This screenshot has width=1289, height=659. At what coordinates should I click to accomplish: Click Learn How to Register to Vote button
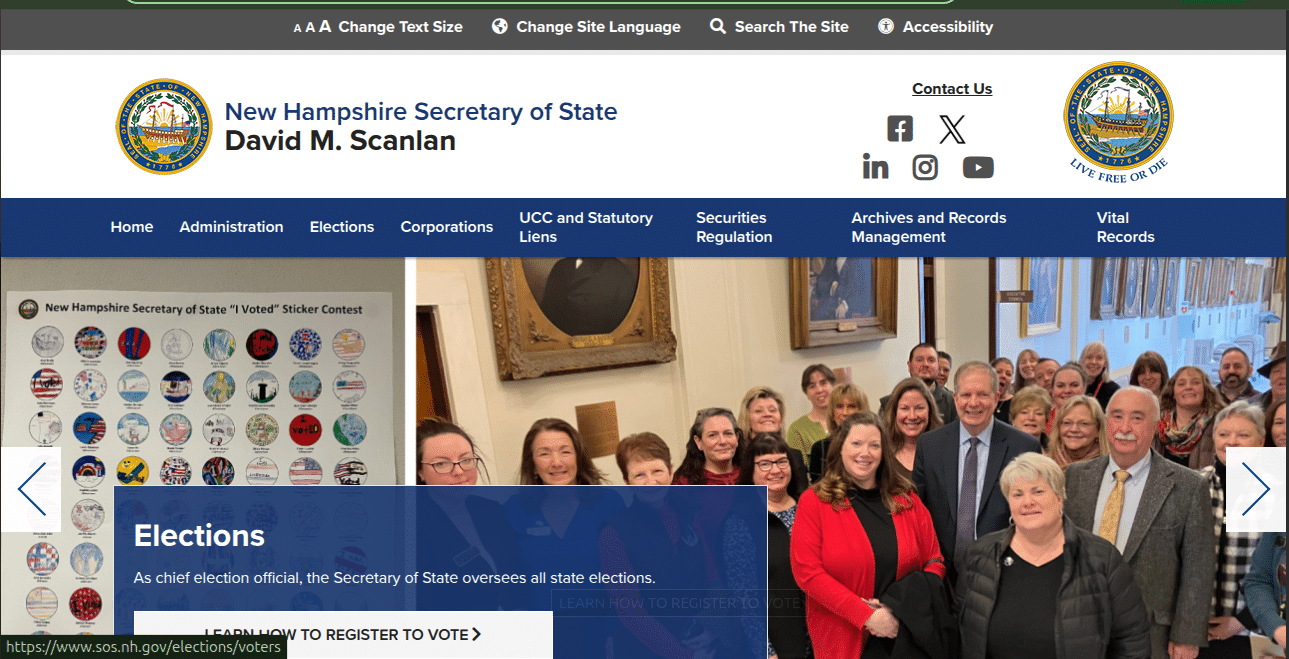click(x=343, y=634)
